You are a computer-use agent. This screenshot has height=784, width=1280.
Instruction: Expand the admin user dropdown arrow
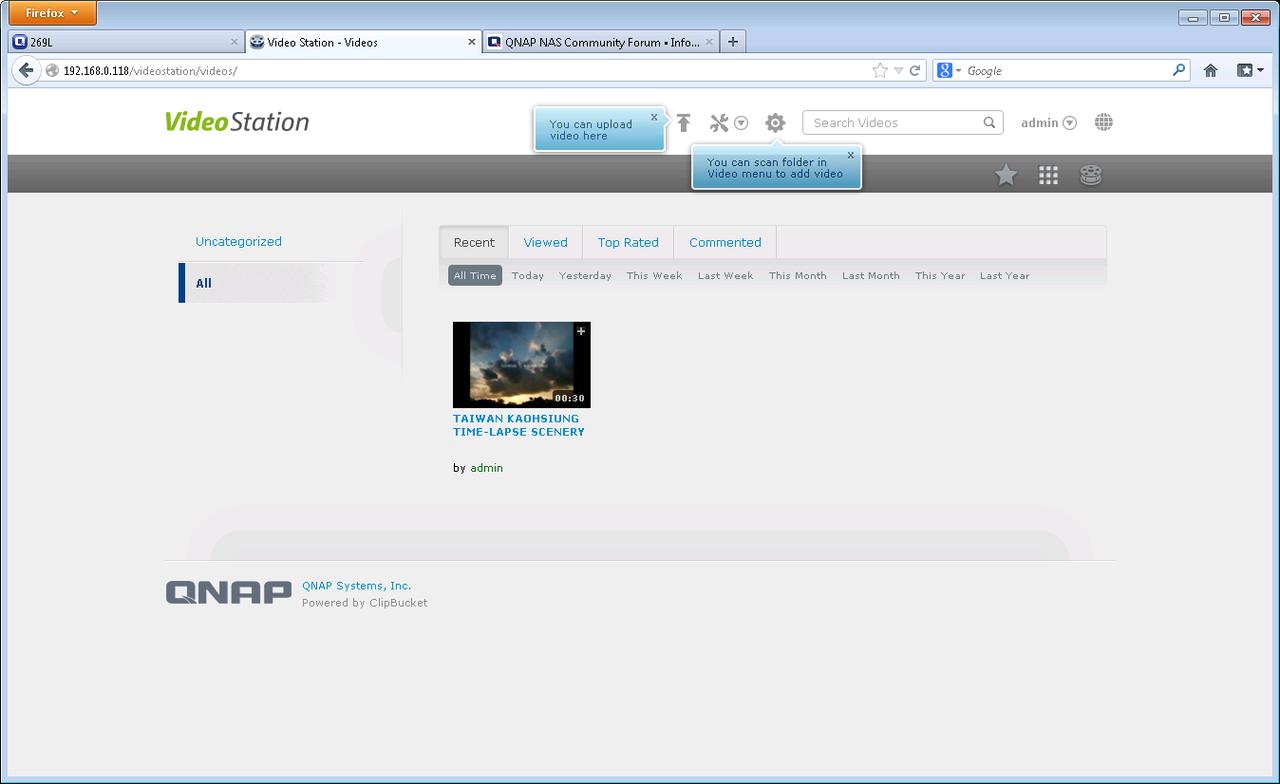click(1069, 123)
